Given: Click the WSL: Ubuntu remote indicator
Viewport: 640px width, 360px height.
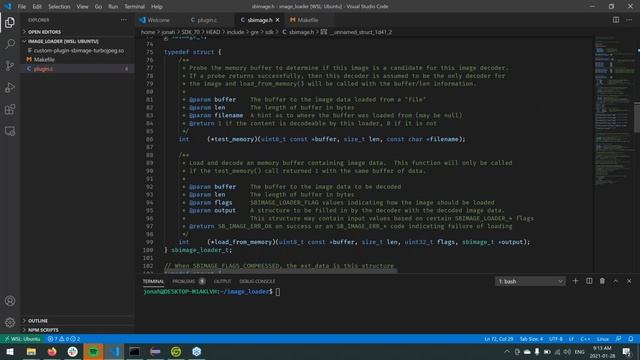Looking at the screenshot, I should (x=22, y=339).
